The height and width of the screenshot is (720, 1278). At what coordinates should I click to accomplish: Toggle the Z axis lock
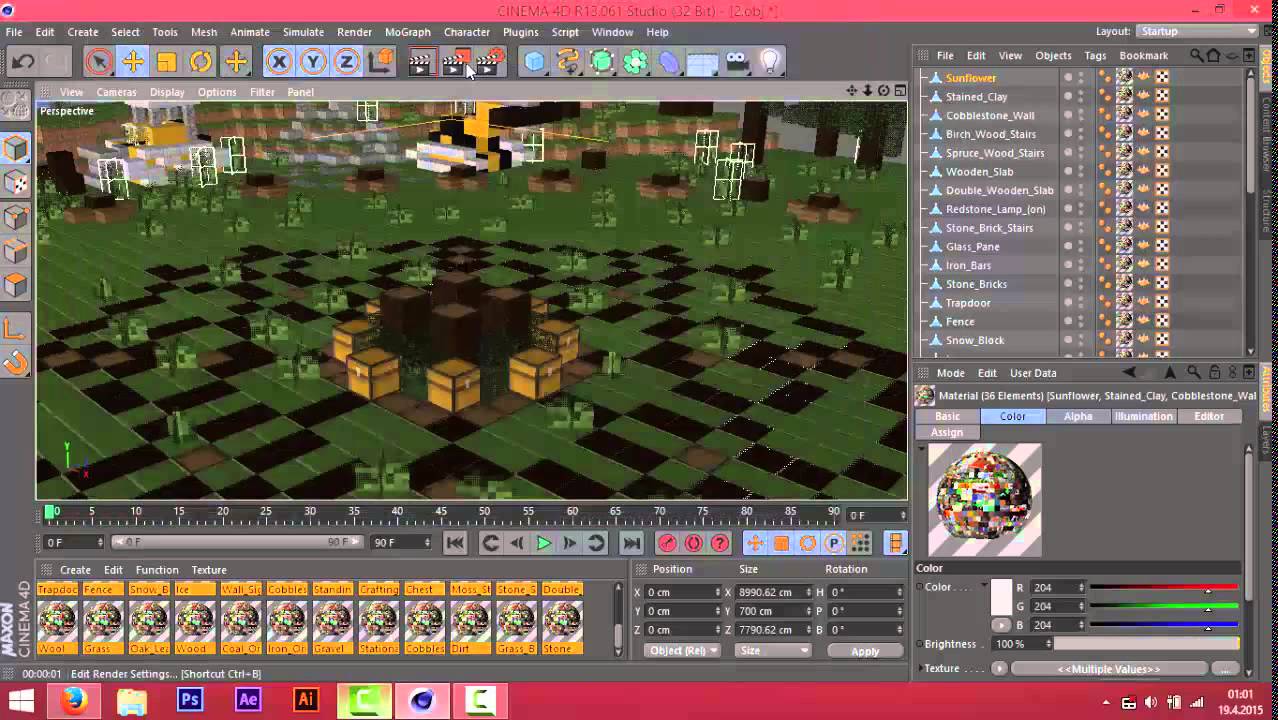pyautogui.click(x=346, y=62)
